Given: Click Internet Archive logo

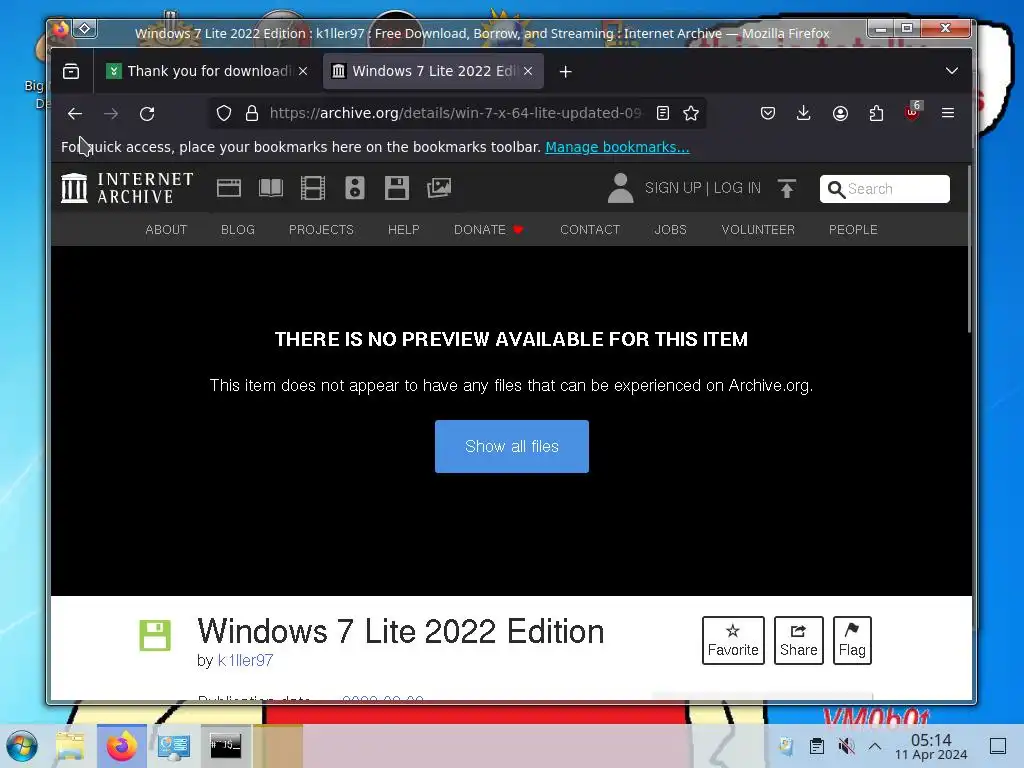Looking at the screenshot, I should [127, 188].
